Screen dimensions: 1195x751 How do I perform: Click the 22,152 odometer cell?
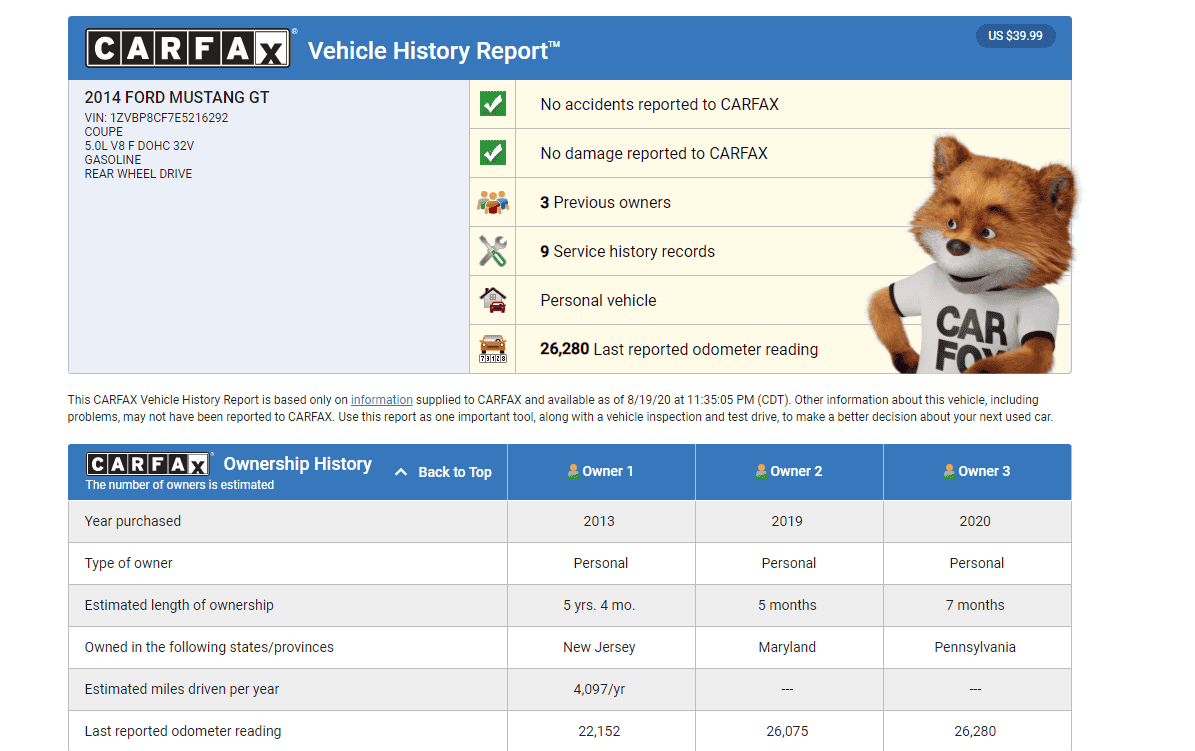click(x=599, y=731)
